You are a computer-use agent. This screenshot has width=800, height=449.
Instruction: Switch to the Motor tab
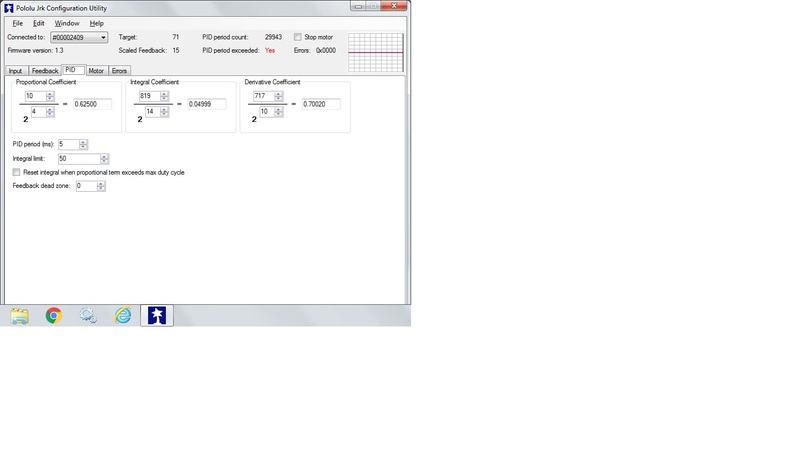(96, 71)
